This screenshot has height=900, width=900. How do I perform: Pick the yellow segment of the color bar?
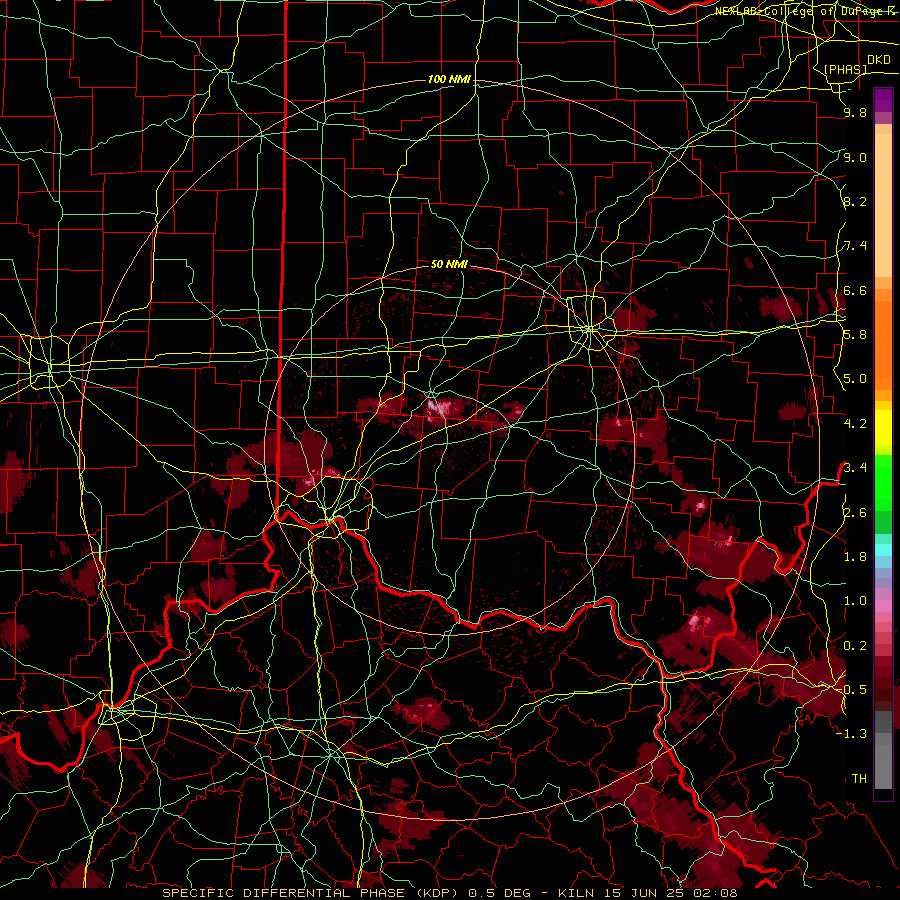coord(883,428)
